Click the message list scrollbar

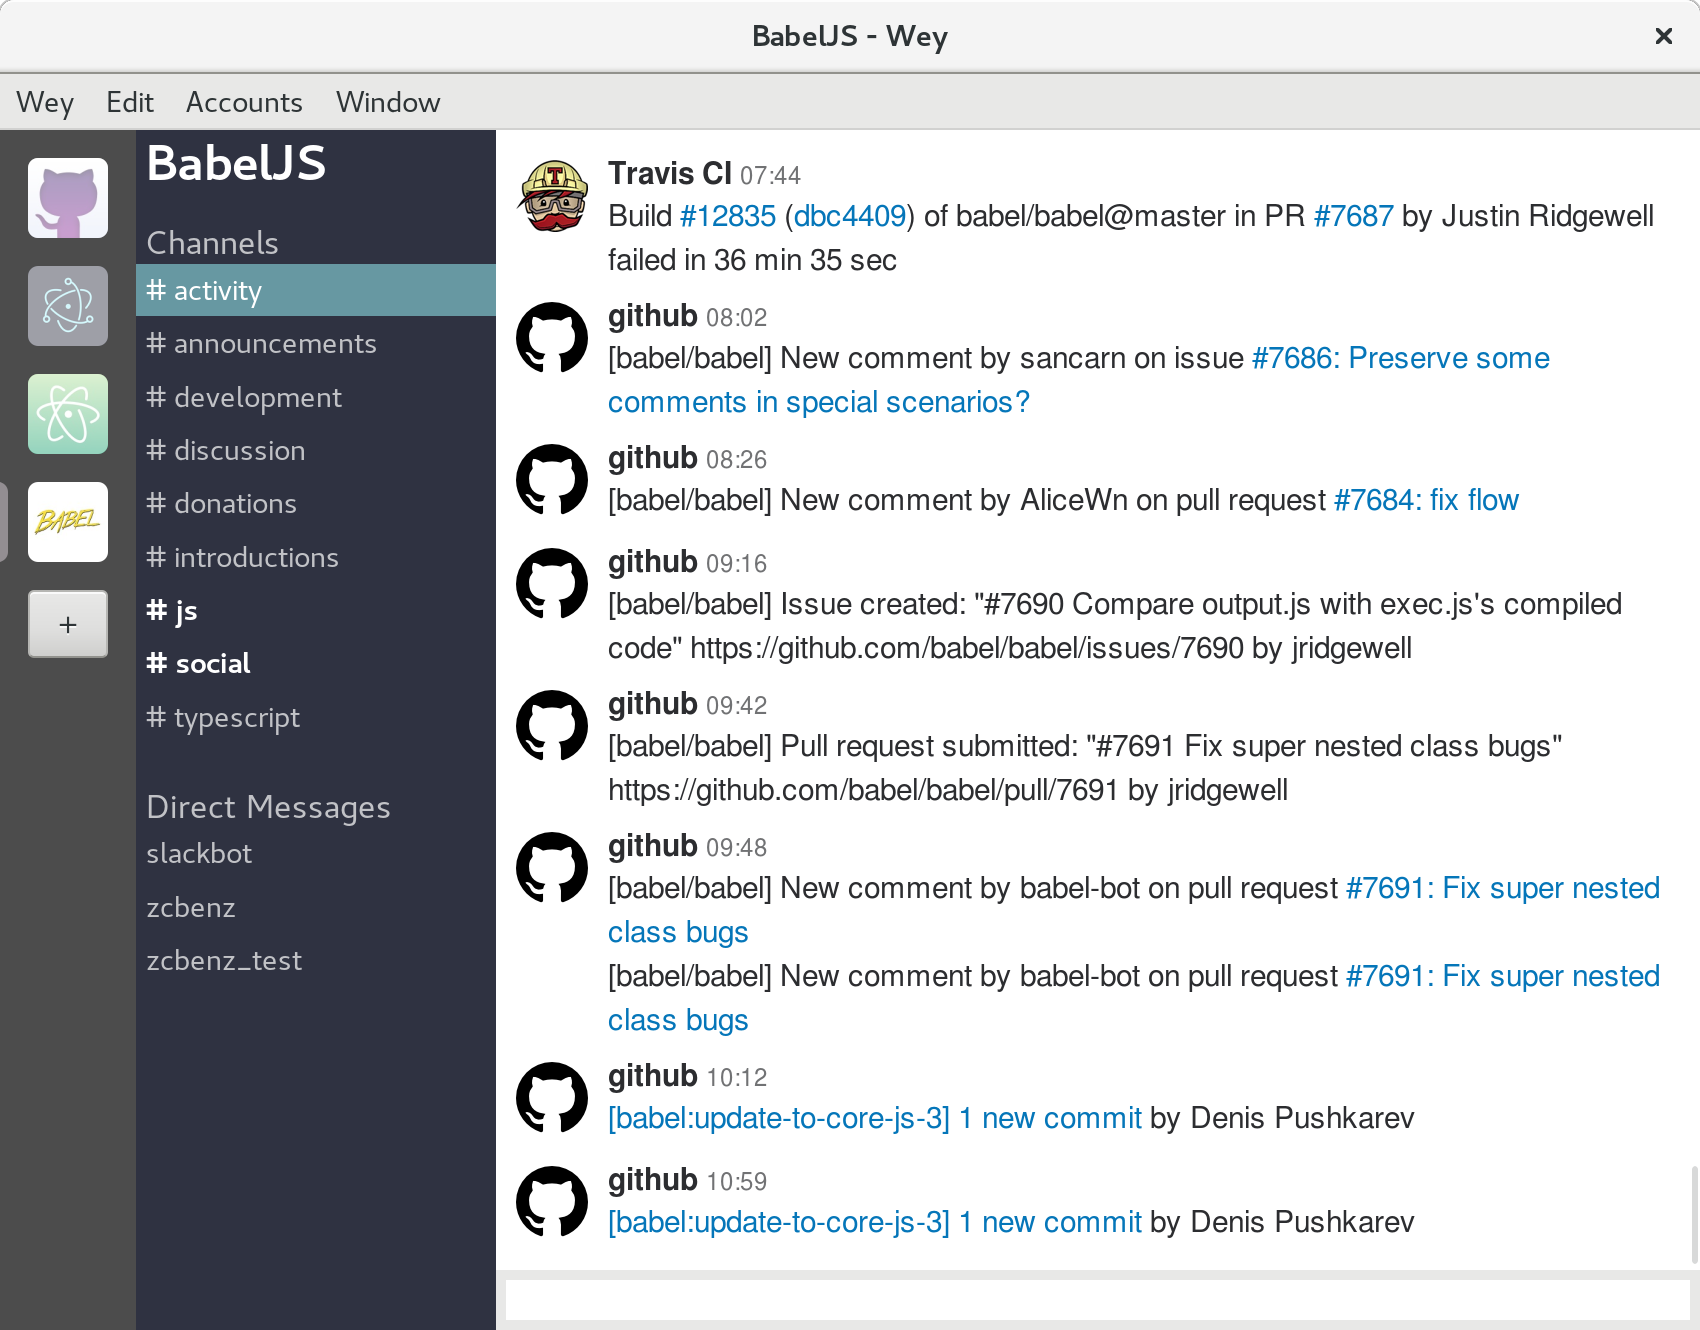[x=1694, y=1214]
